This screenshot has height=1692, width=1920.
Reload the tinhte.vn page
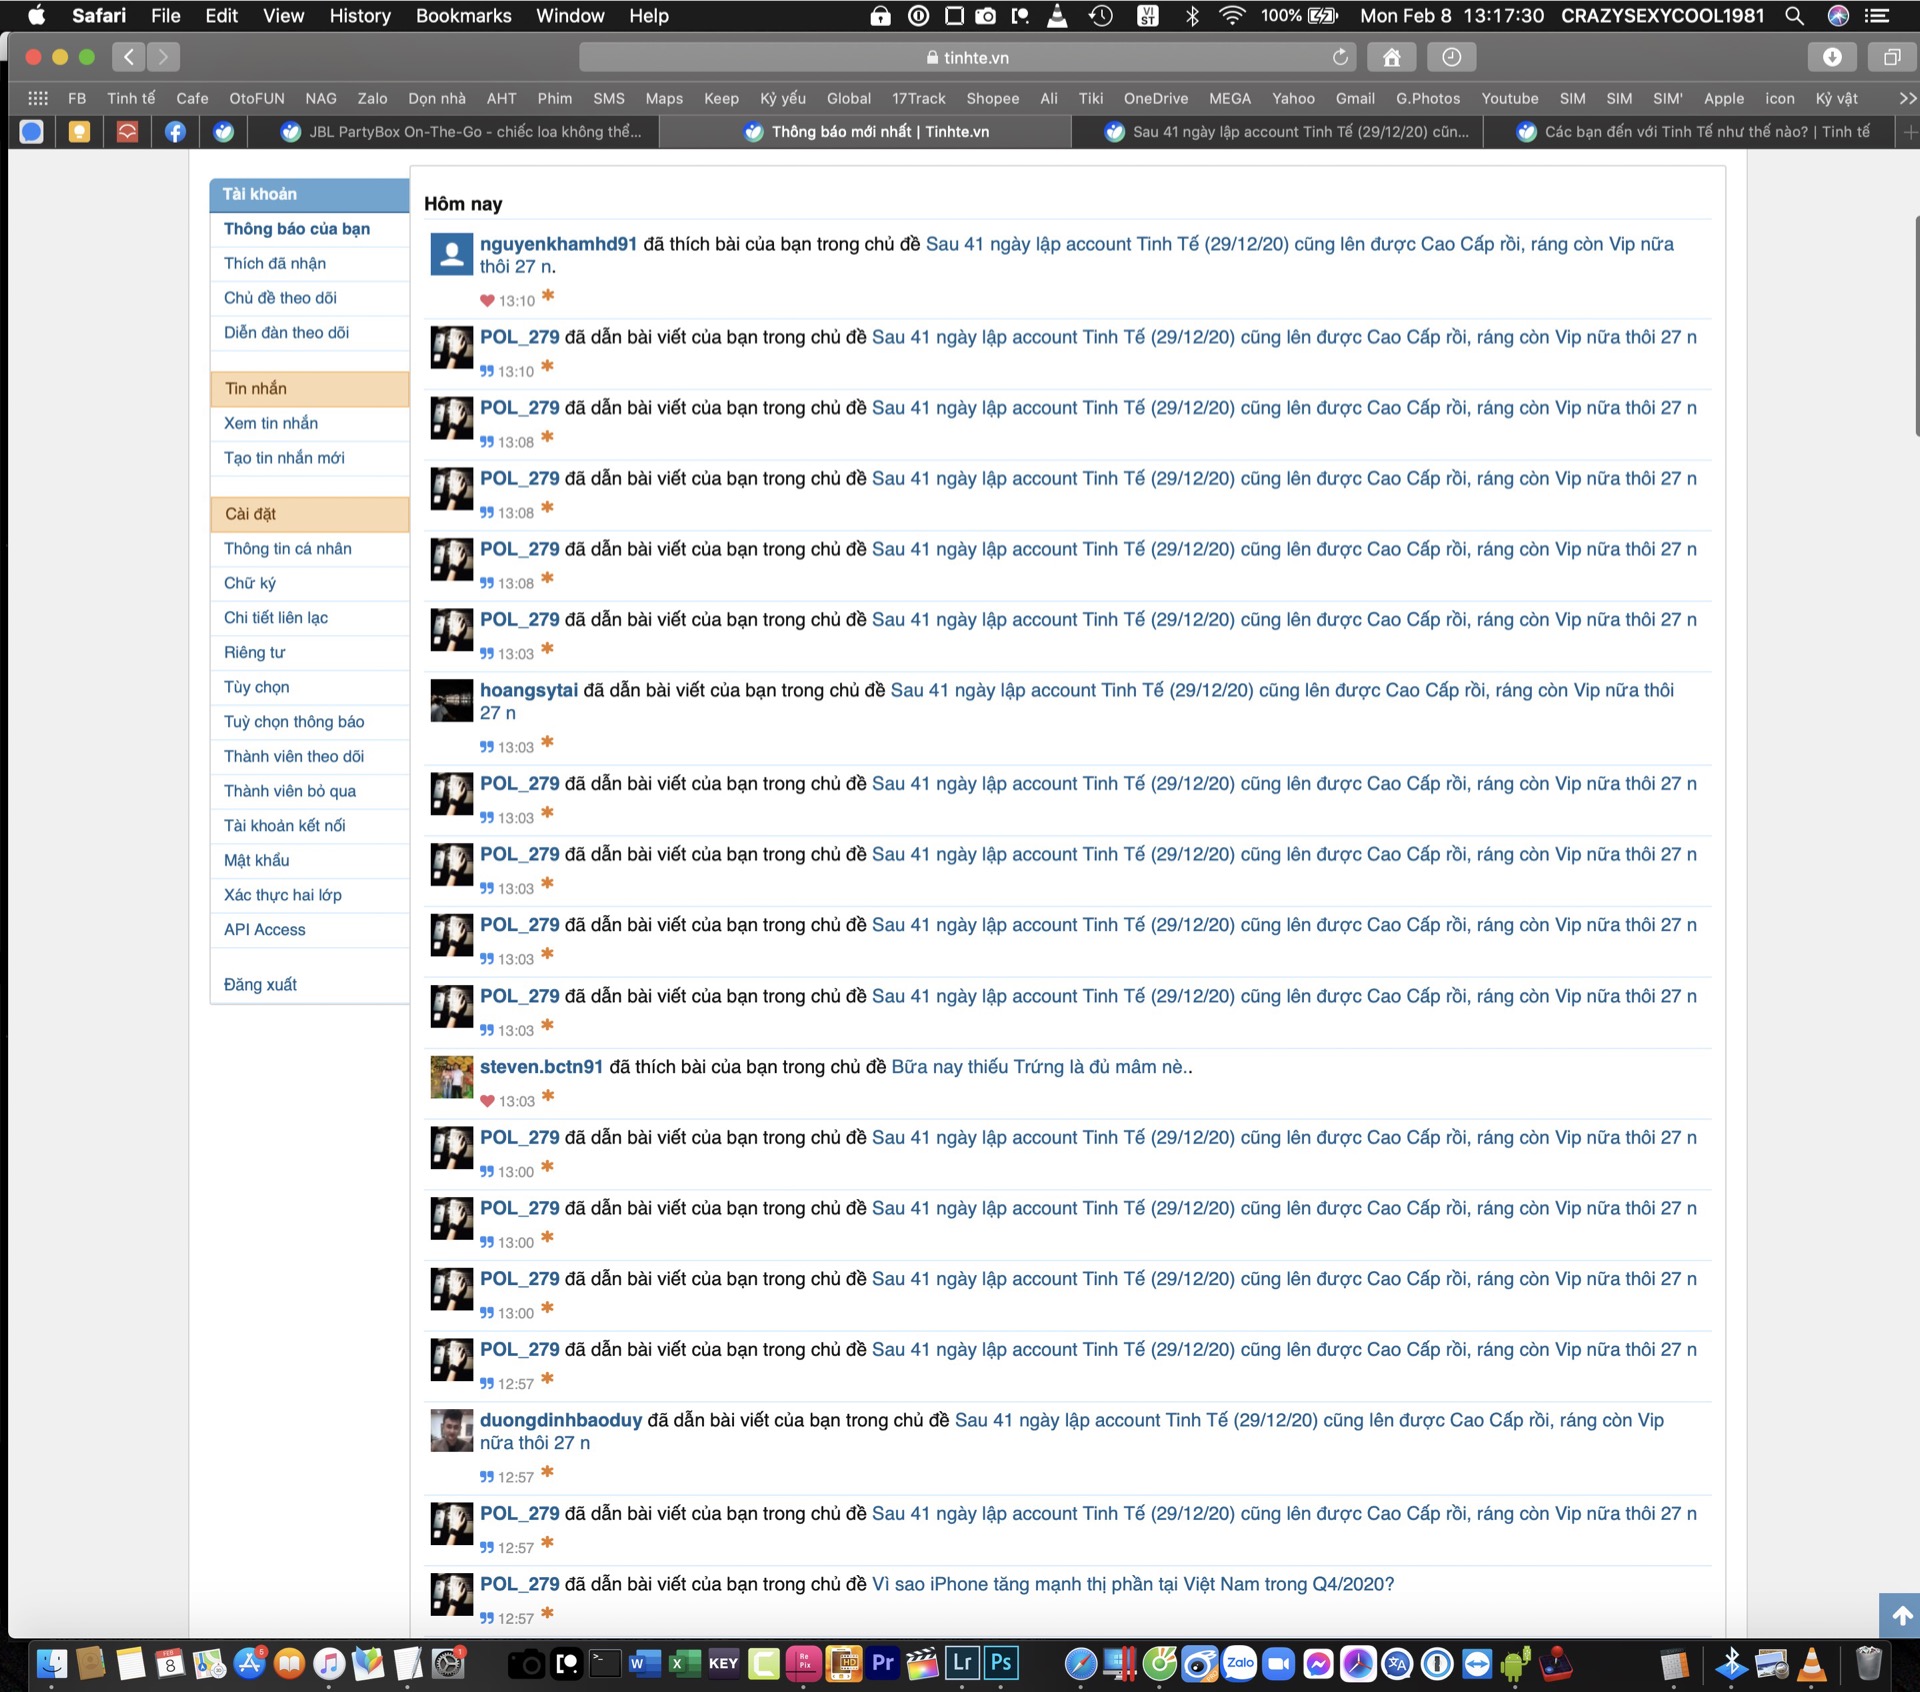[x=1340, y=57]
